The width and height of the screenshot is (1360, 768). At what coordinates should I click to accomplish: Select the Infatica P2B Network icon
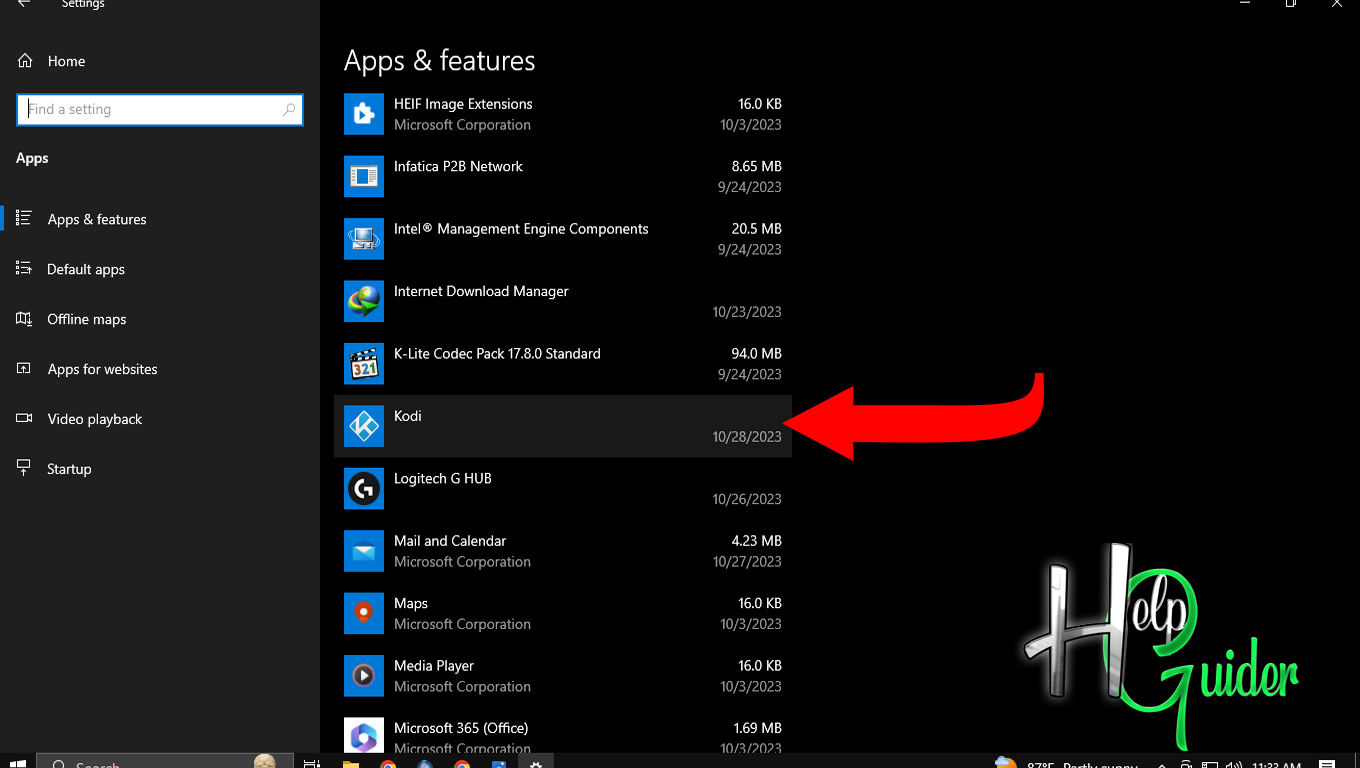[364, 176]
